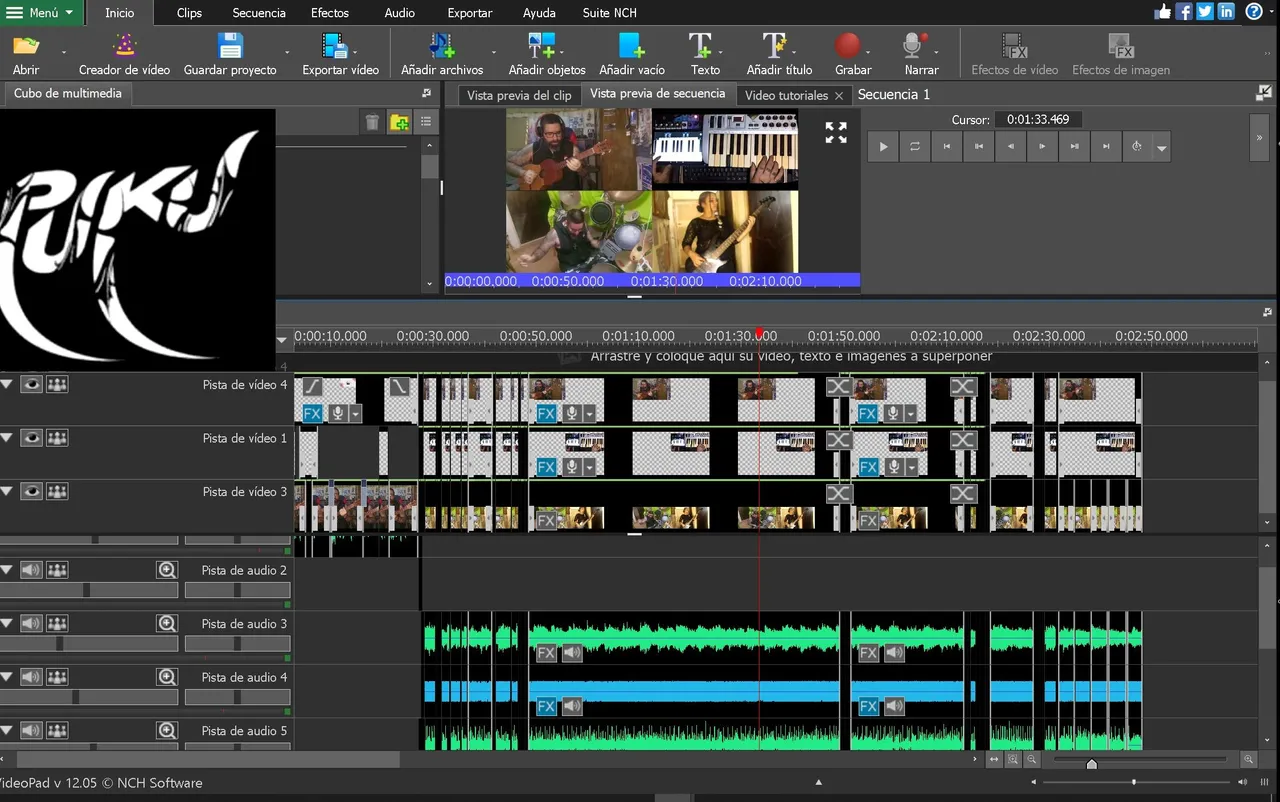Toggle visibility of Pista de vídeo 3

tap(31, 491)
